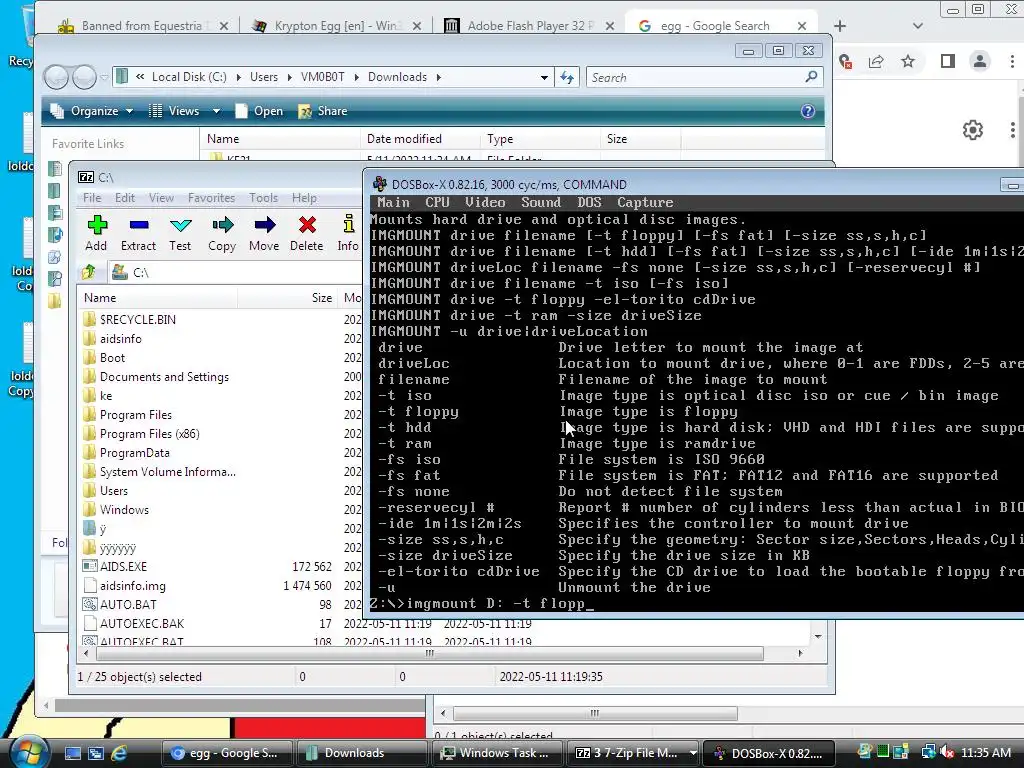The height and width of the screenshot is (768, 1024).
Task: Open Sound menu in DOSBox-X
Action: tap(541, 202)
